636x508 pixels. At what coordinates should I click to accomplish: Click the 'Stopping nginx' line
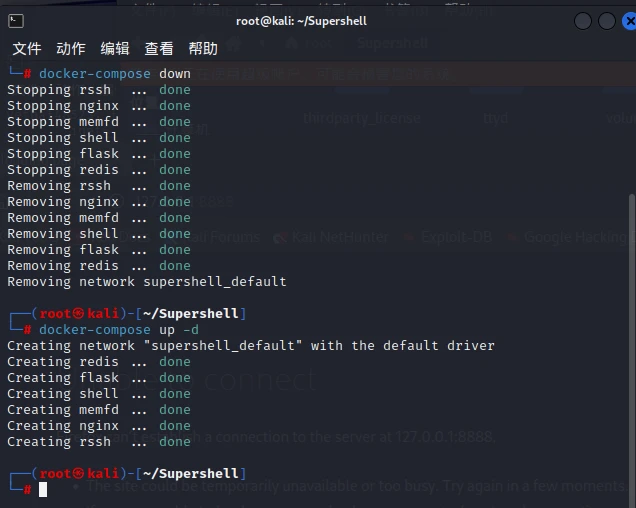click(99, 106)
